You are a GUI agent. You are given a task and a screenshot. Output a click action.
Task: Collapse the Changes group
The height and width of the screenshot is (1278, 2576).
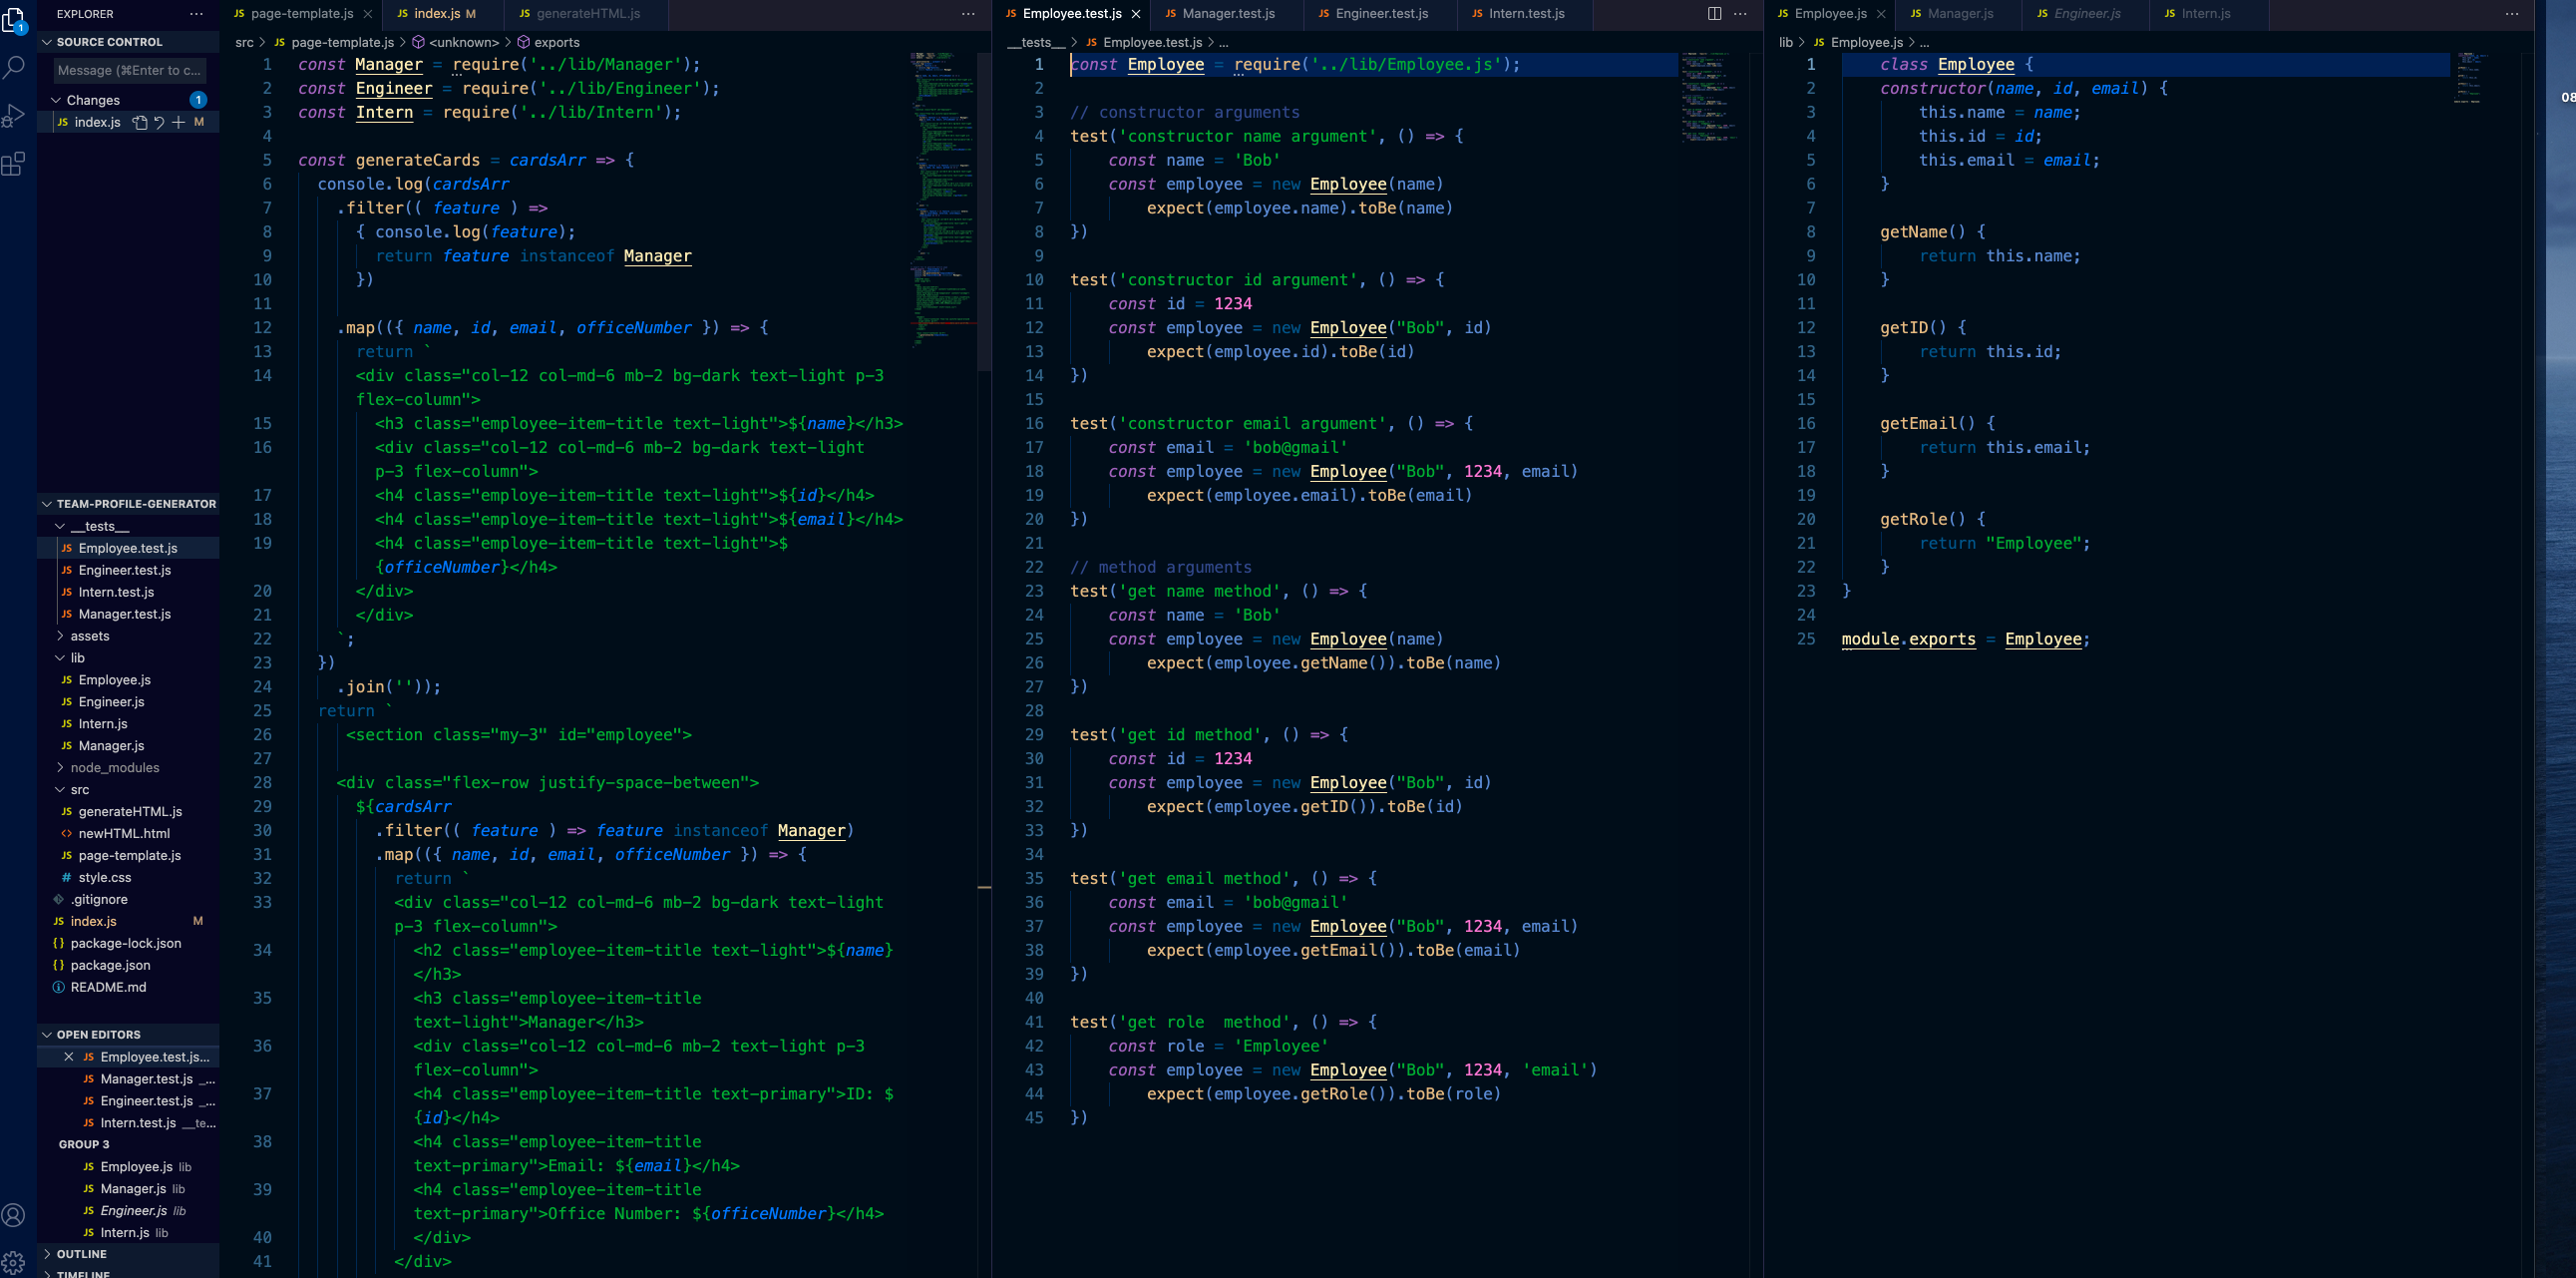pyautogui.click(x=128, y=100)
